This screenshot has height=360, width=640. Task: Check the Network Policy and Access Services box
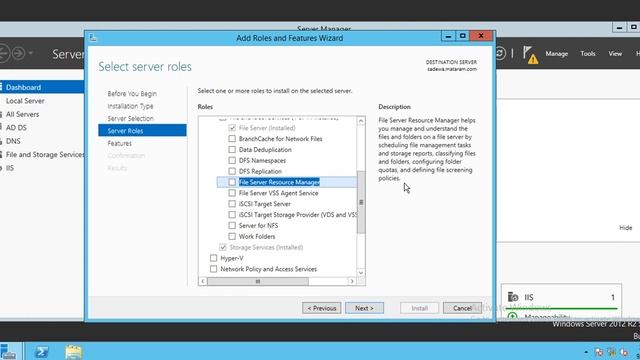tap(213, 269)
